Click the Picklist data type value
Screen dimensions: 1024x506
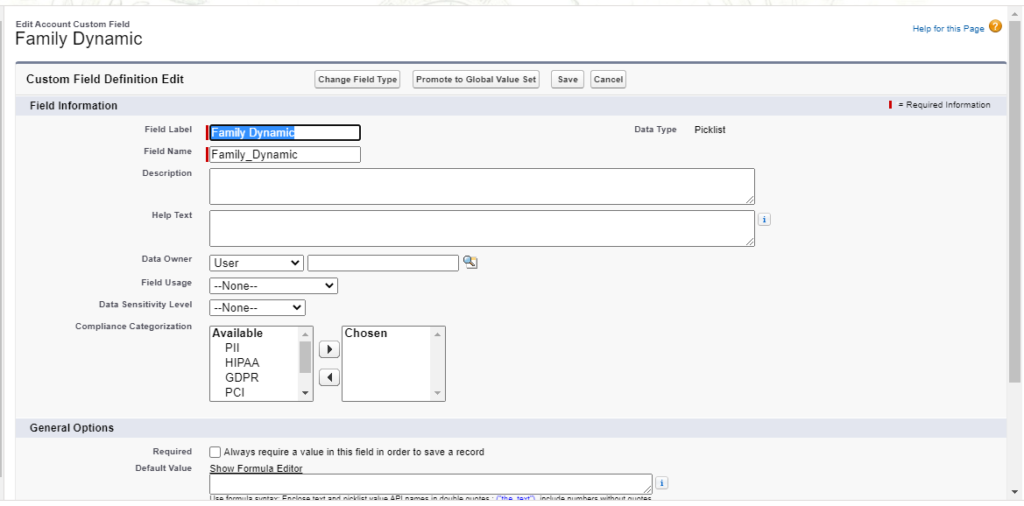click(x=710, y=130)
